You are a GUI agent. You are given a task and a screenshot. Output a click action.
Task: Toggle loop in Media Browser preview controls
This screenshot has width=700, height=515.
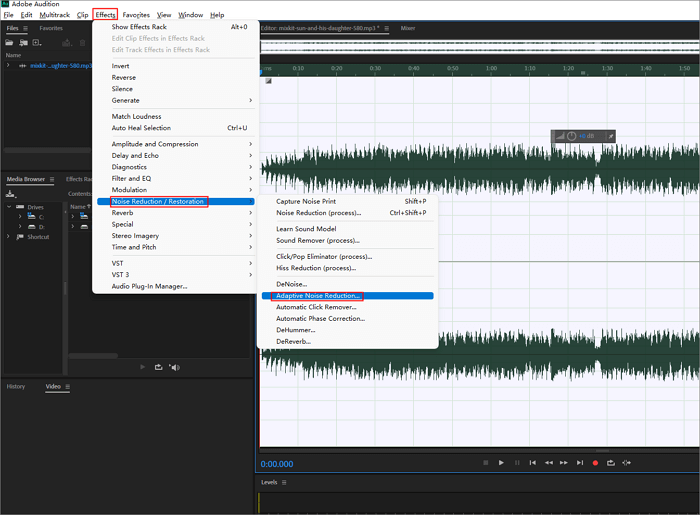(x=158, y=367)
